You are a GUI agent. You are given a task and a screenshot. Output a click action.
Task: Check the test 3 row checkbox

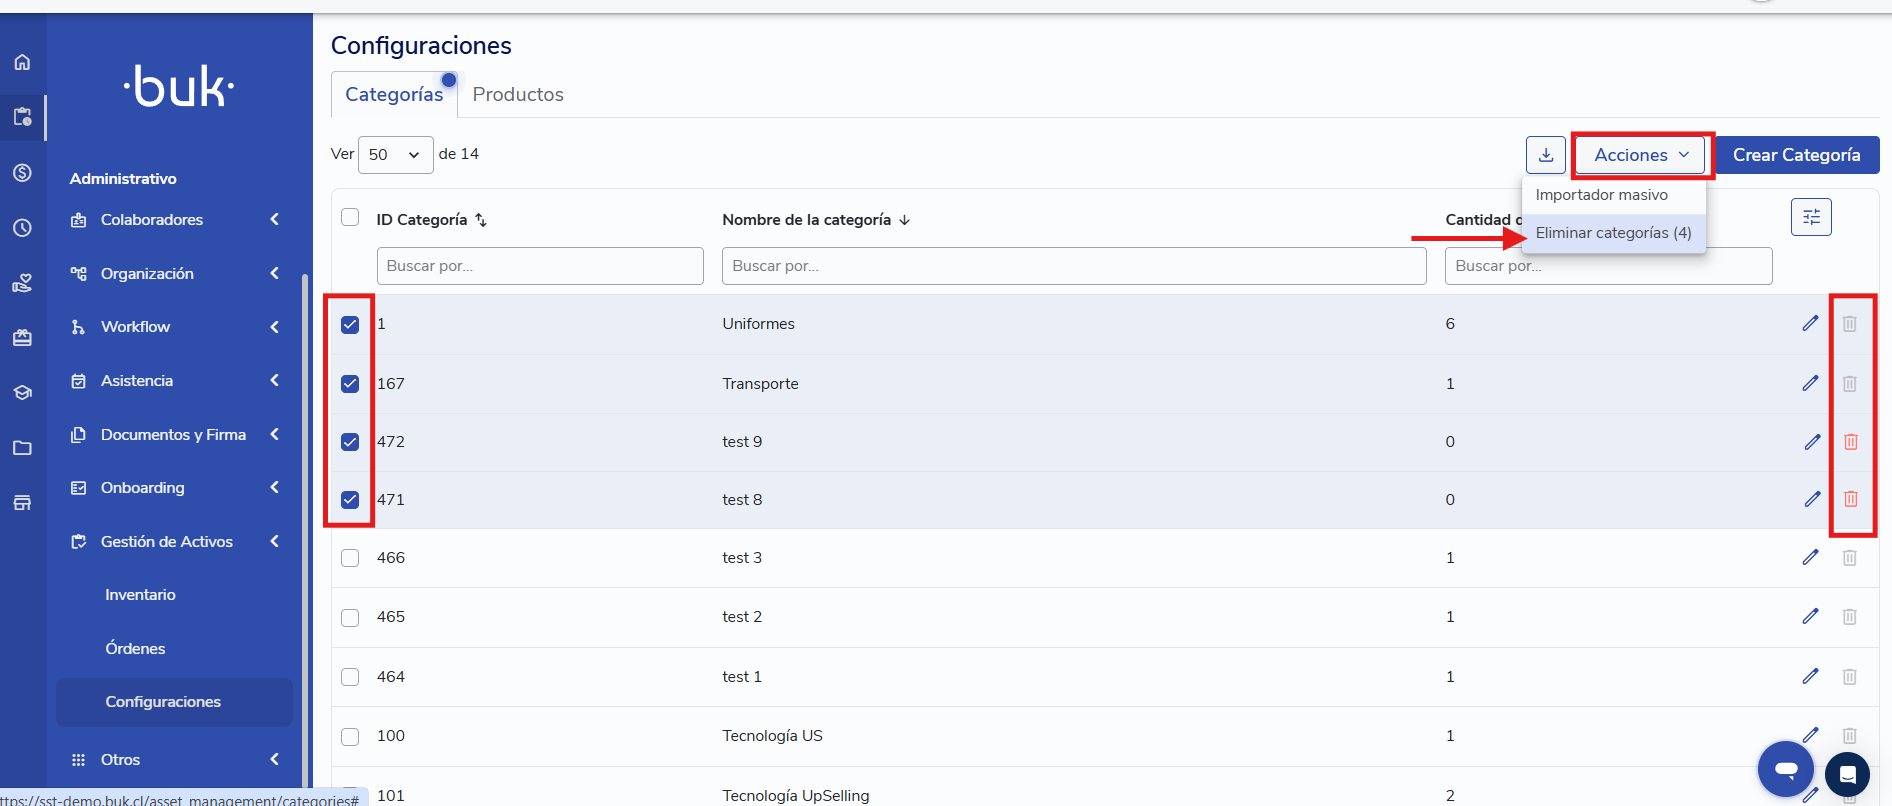tap(350, 558)
